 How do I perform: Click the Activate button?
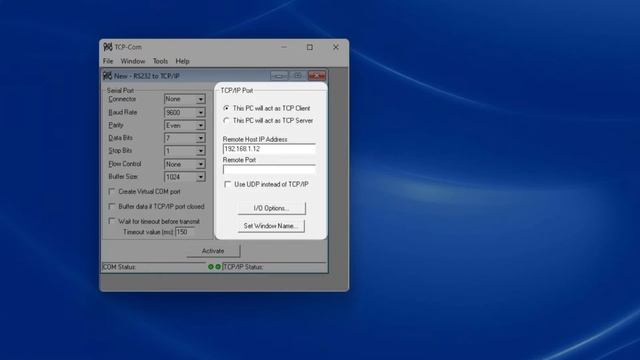pyautogui.click(x=213, y=251)
